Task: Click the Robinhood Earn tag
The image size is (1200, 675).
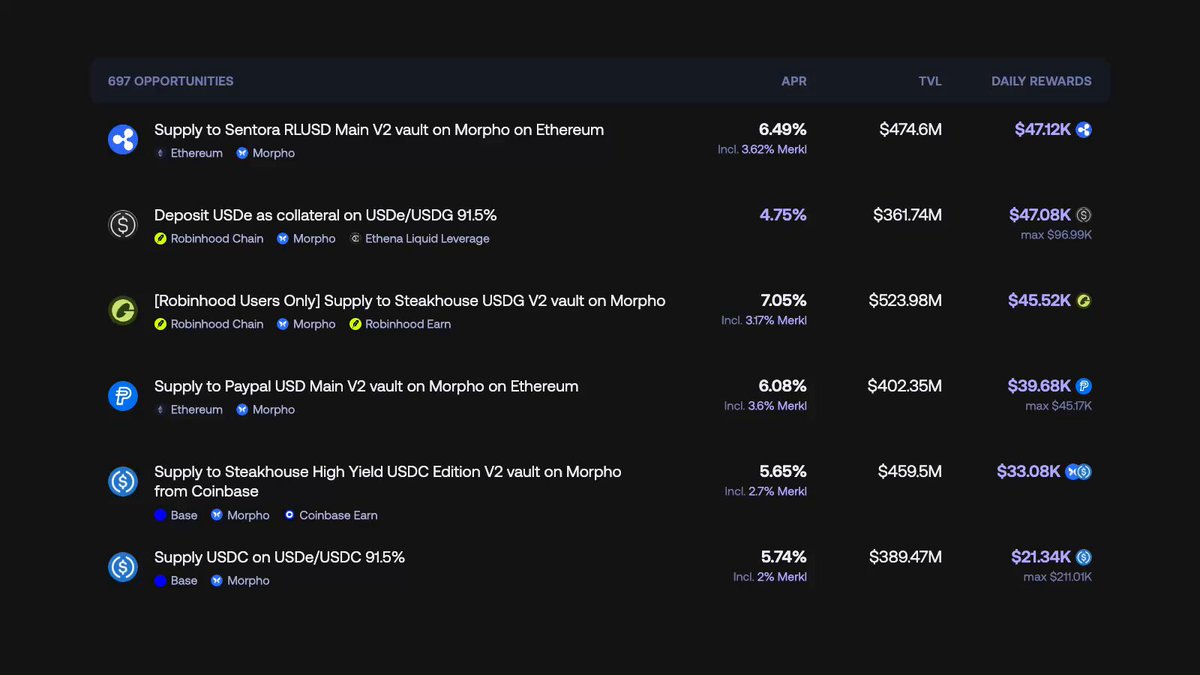Action: click(x=400, y=324)
